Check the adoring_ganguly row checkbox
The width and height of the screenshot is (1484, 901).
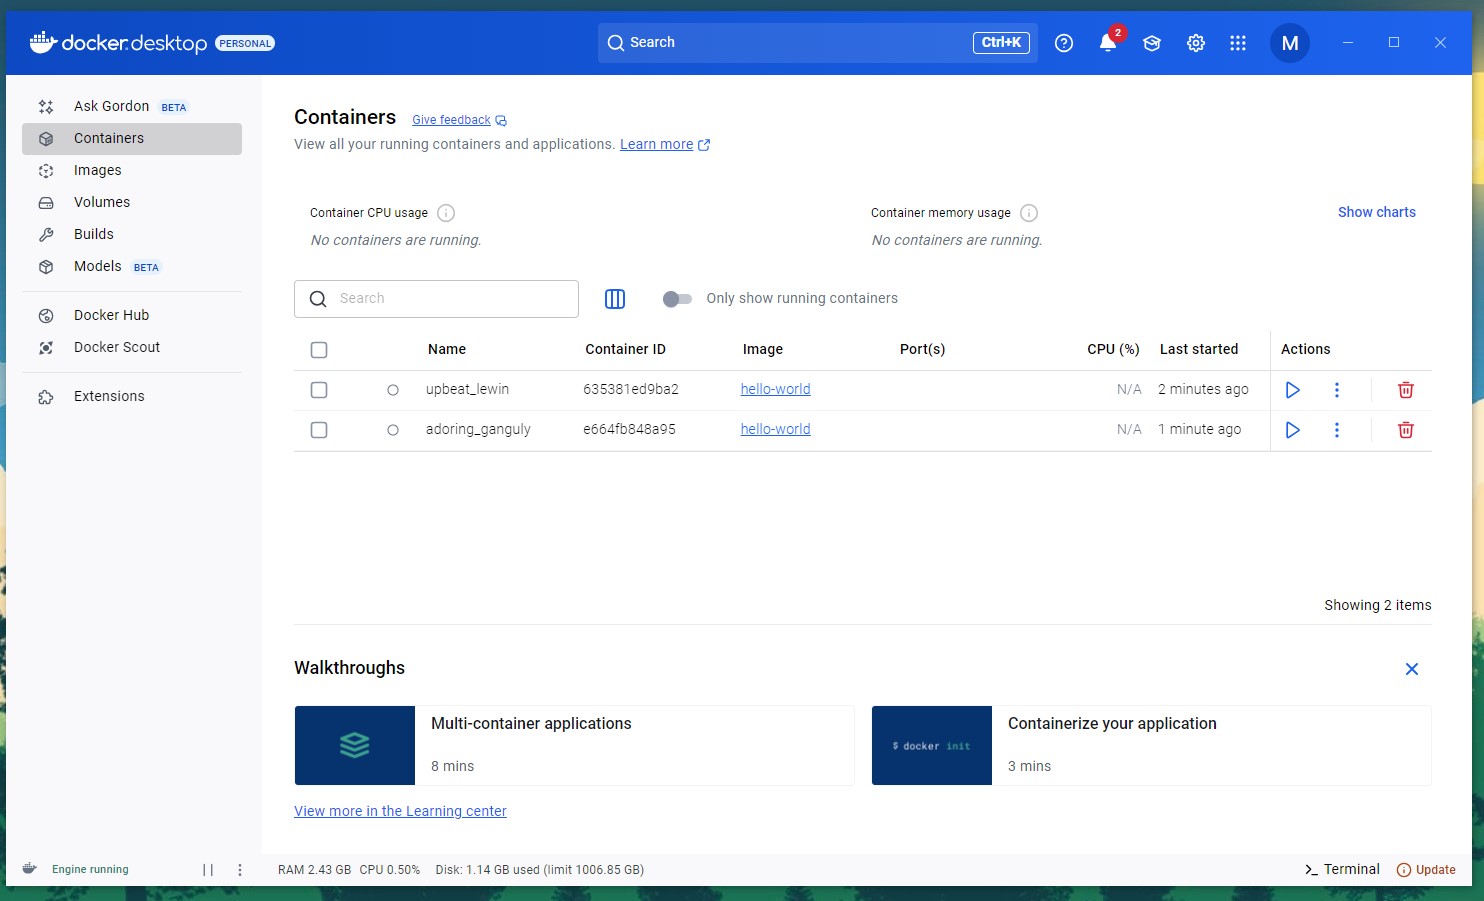coord(319,430)
